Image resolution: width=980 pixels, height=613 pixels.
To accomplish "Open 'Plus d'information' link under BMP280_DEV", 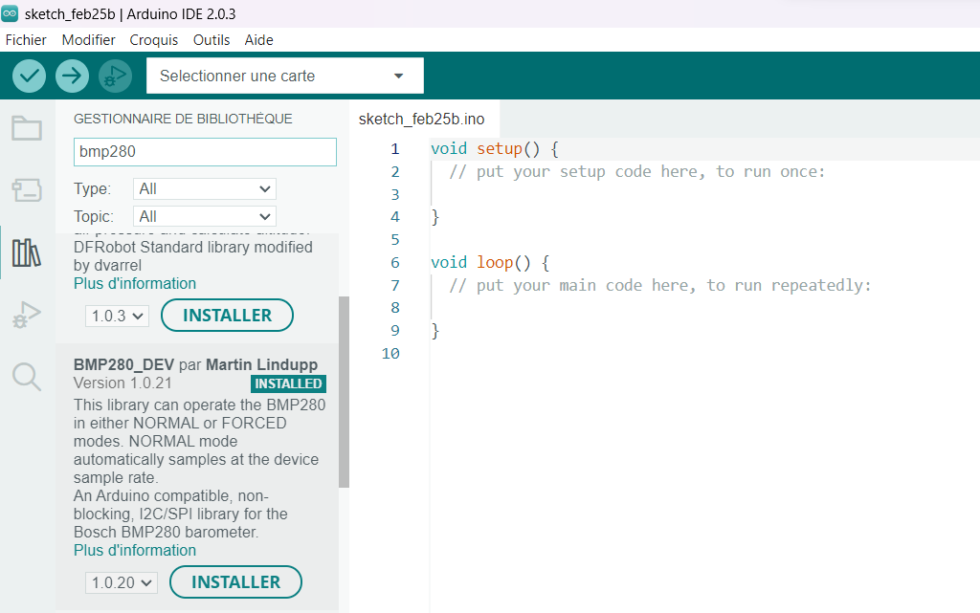I will tap(135, 550).
